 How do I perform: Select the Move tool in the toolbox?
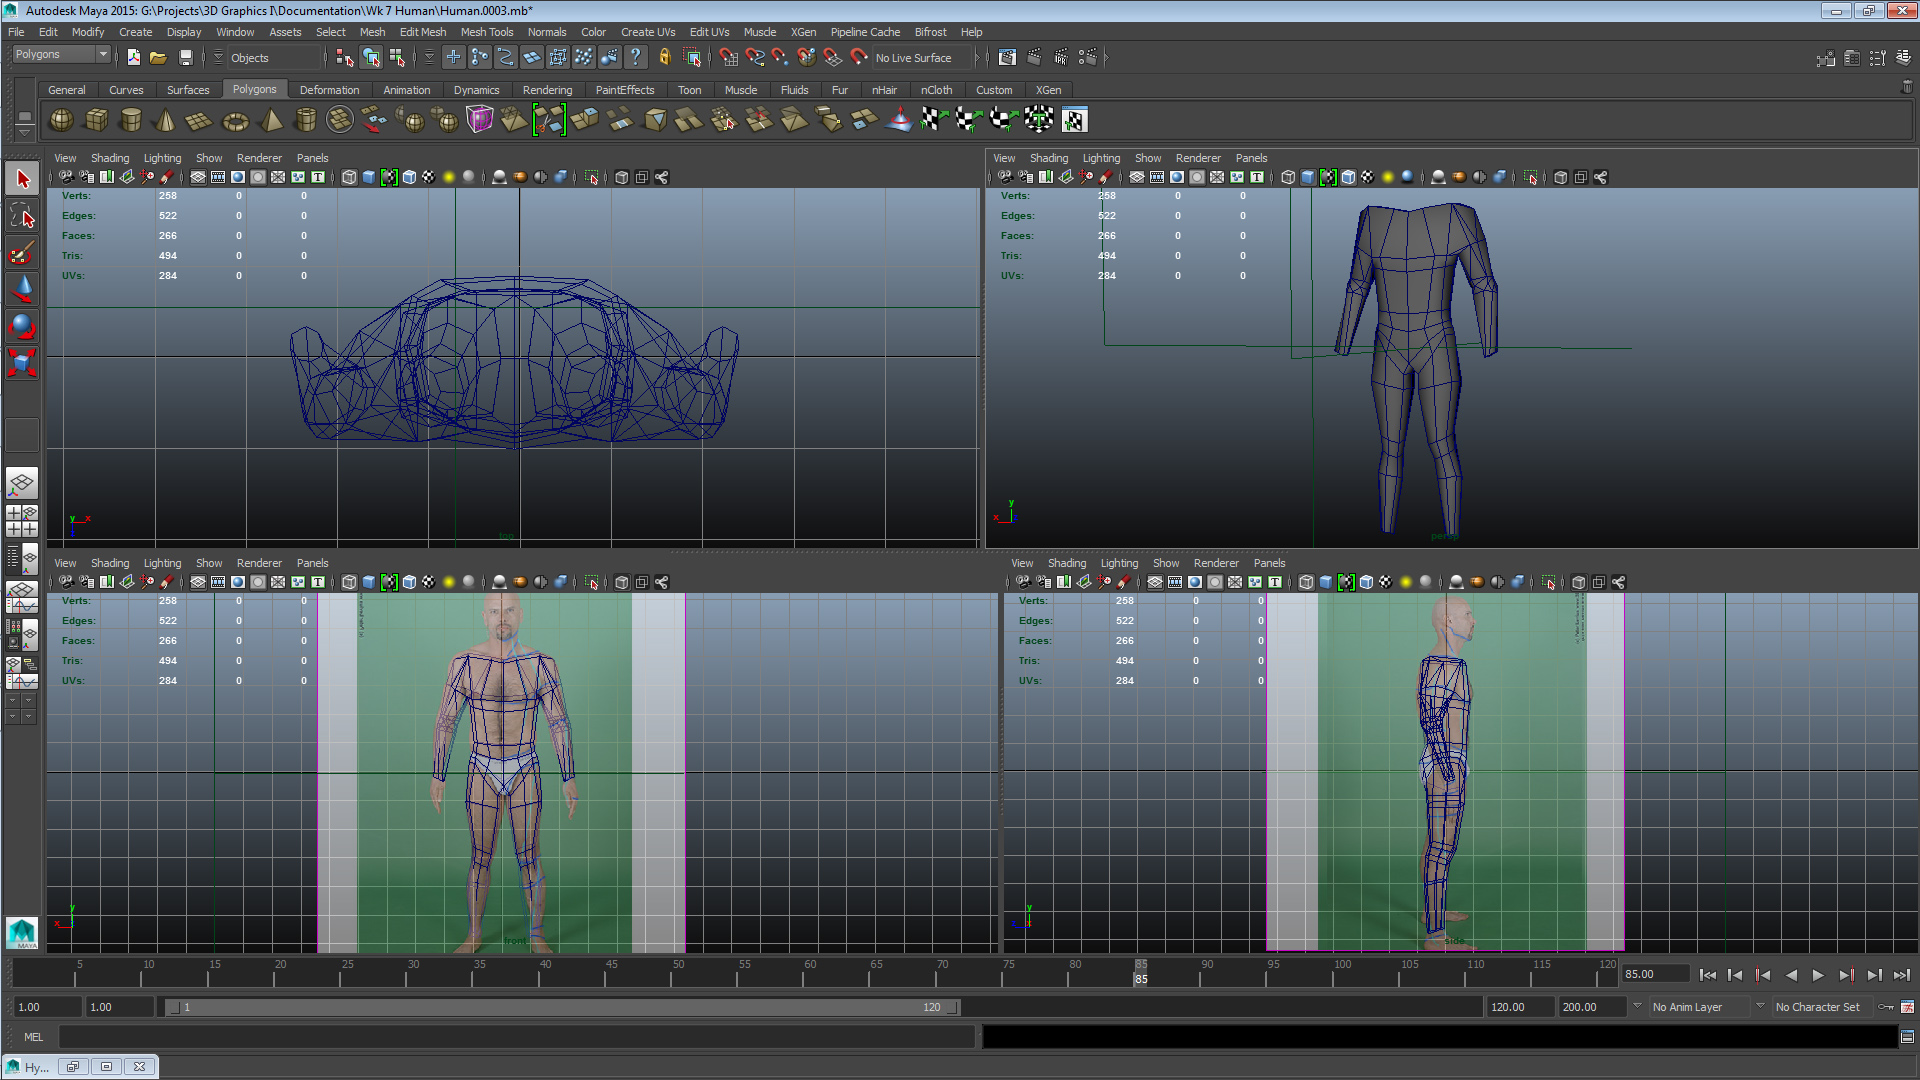tap(22, 289)
